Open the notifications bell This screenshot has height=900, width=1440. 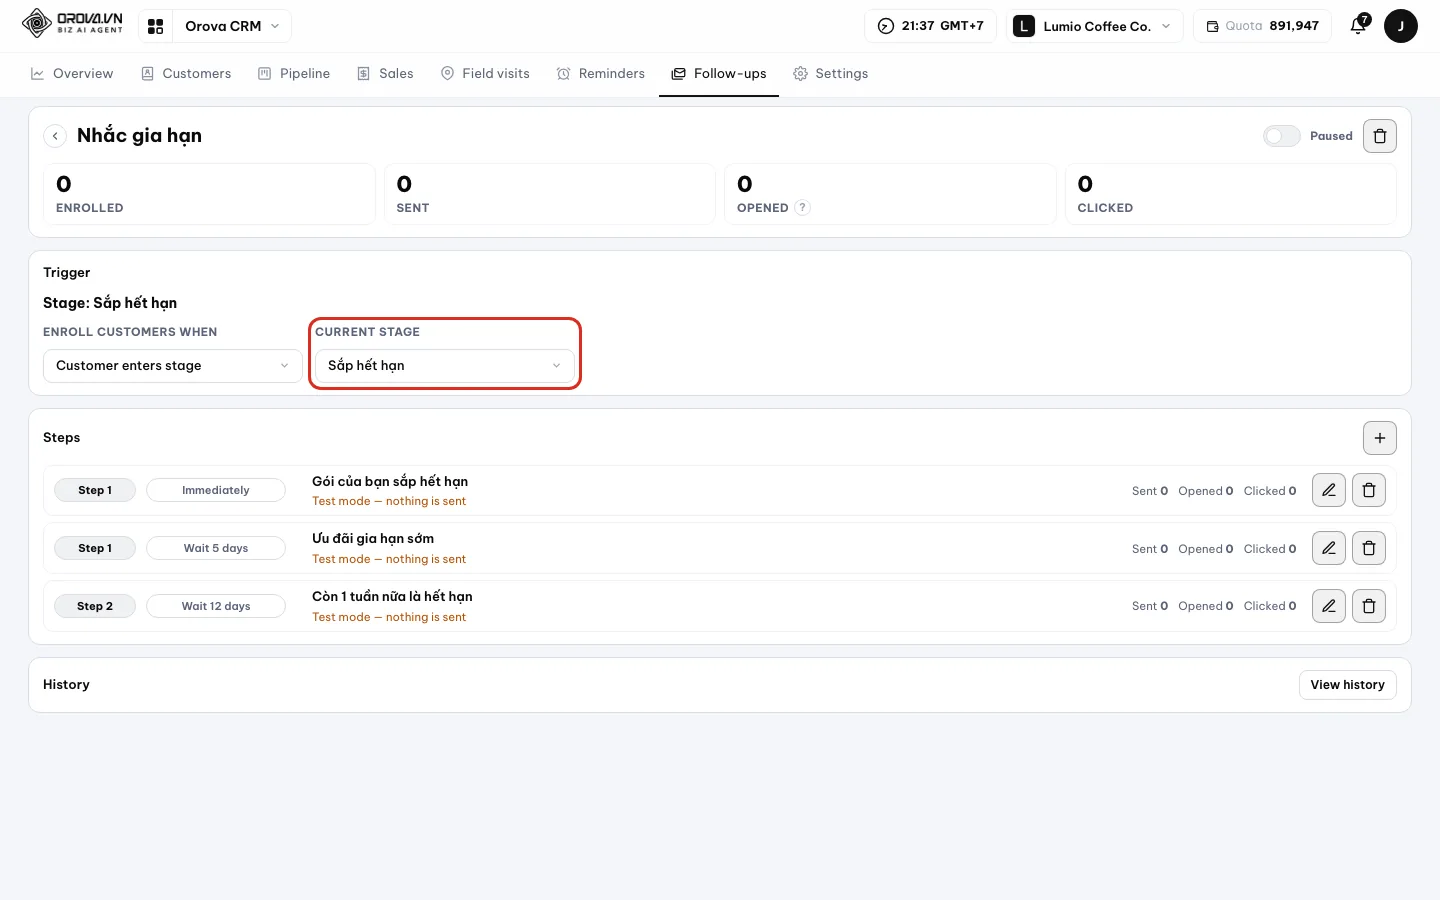click(1358, 26)
